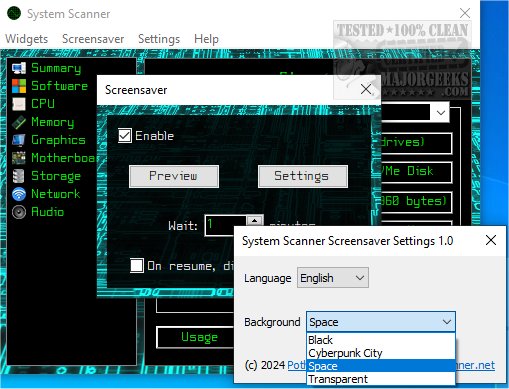Open the Help menu

(206, 39)
